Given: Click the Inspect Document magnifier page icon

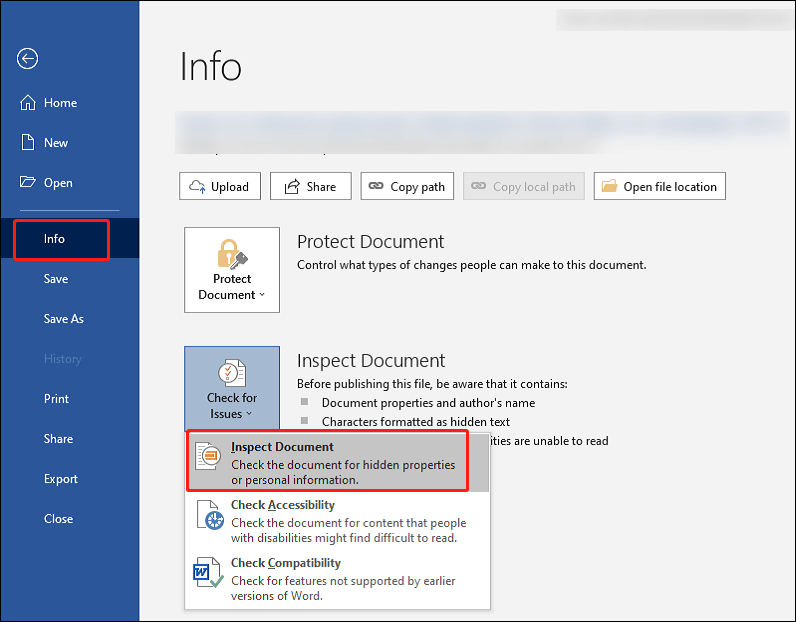Looking at the screenshot, I should coord(209,455).
